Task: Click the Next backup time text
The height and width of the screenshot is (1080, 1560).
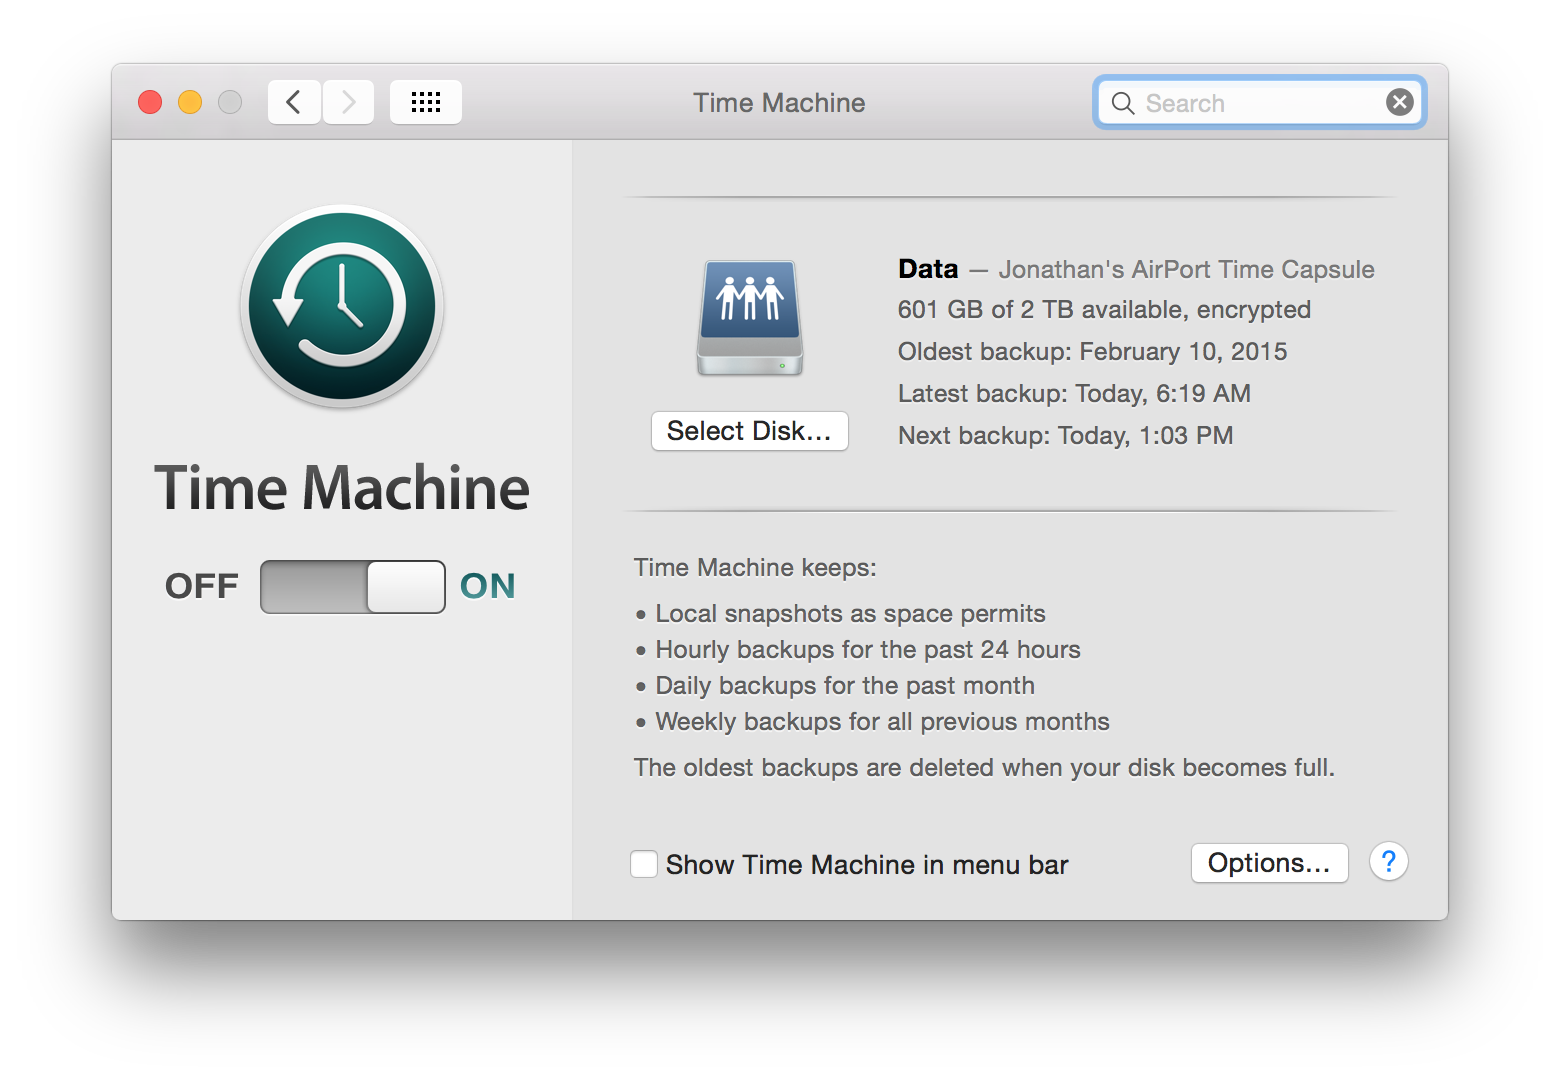Action: [1065, 435]
